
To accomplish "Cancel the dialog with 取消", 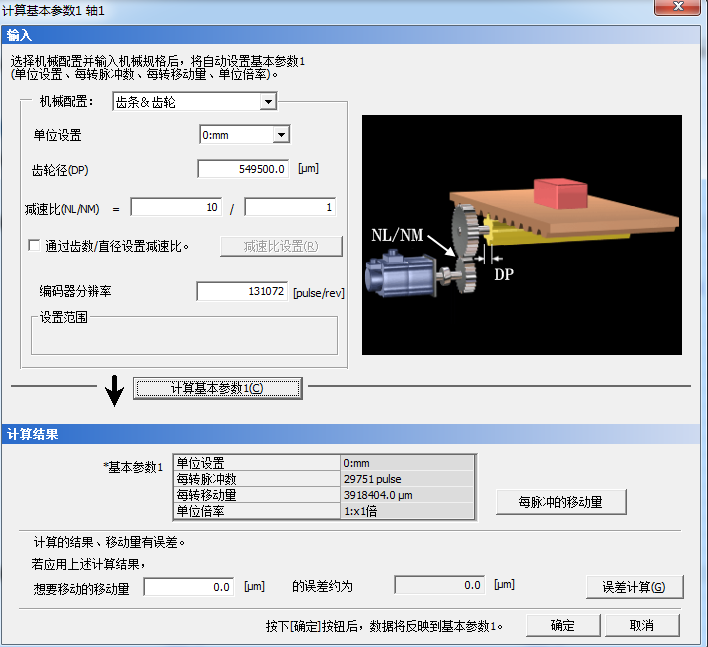I will tap(641, 626).
